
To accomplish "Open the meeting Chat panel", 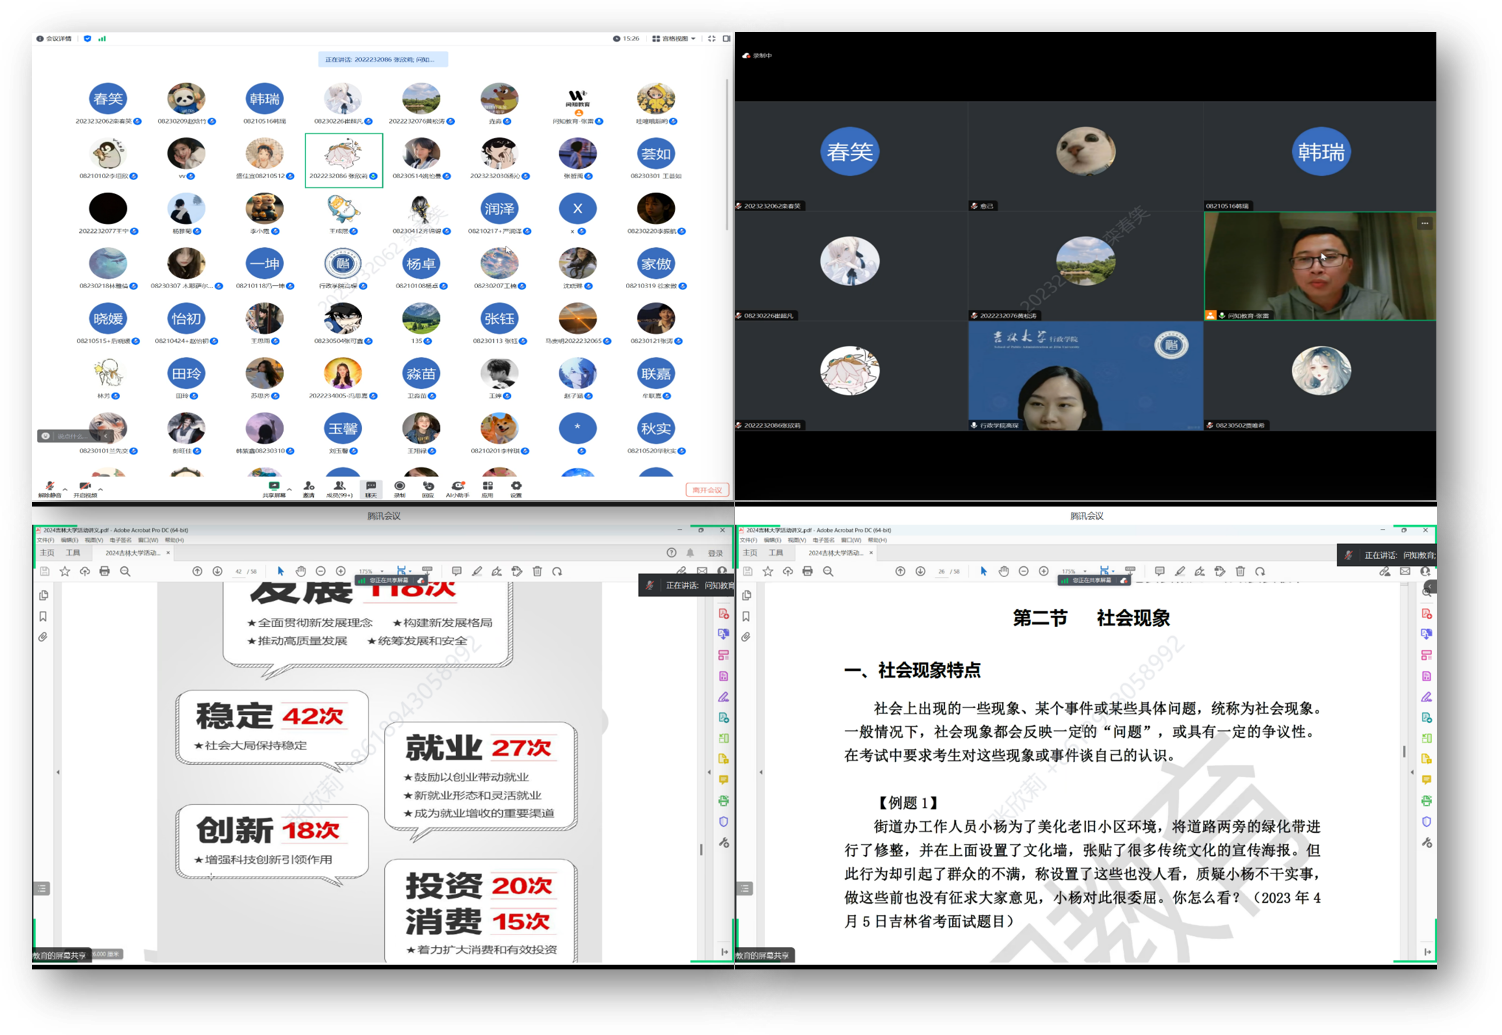I will (371, 487).
